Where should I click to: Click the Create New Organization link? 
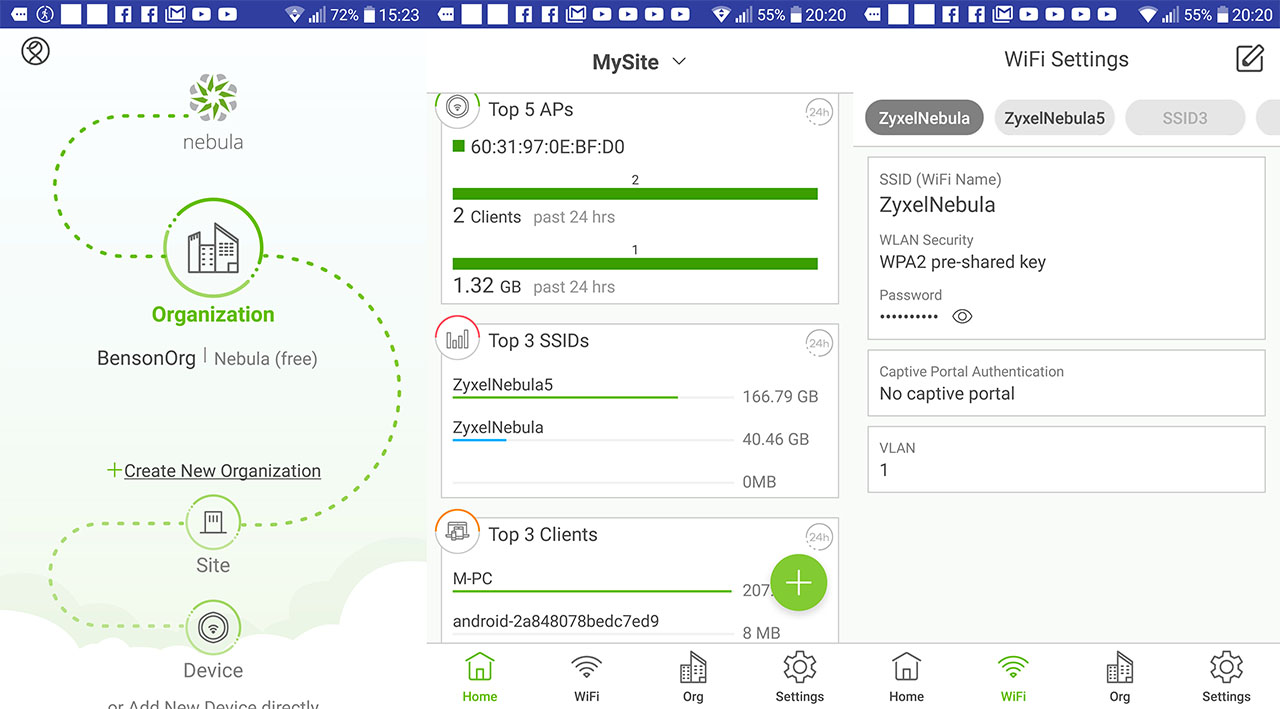tap(222, 471)
